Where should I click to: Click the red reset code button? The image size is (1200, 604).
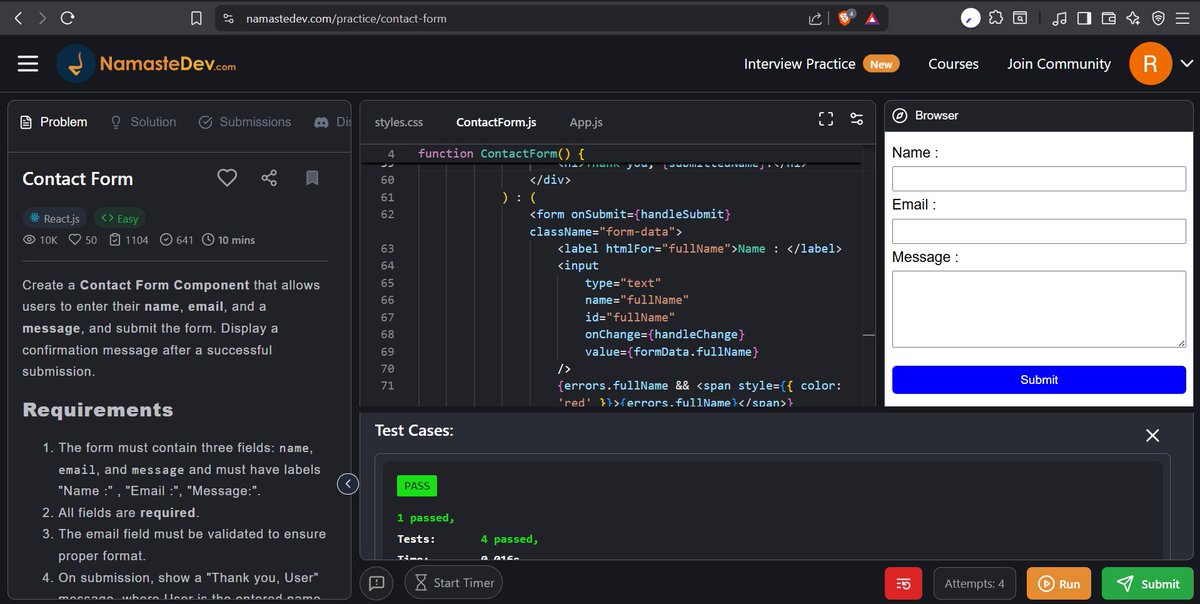904,583
